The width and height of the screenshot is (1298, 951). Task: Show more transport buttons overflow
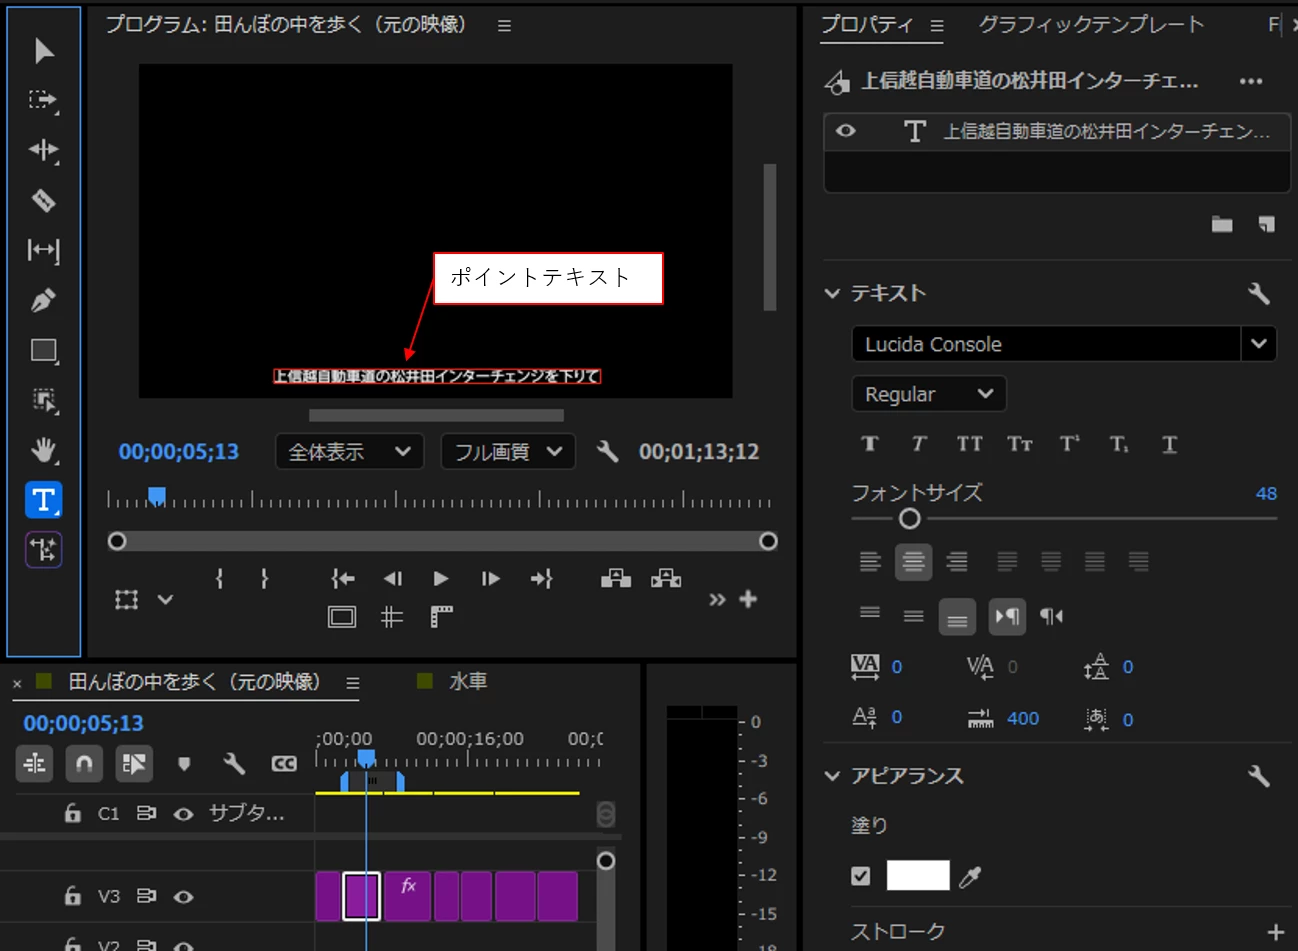coord(717,600)
